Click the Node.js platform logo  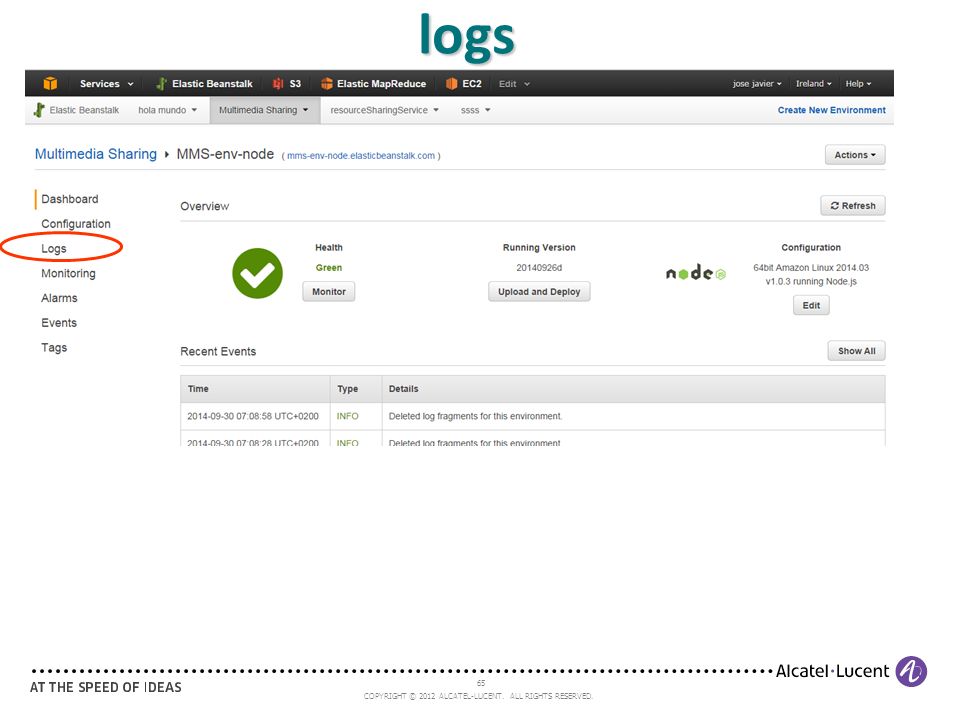click(x=696, y=273)
